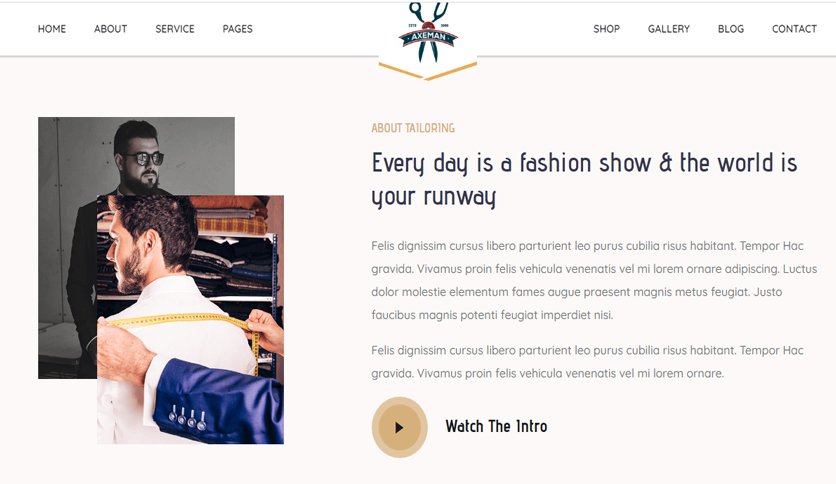Click the Watch The Intro text
Screen dimensions: 836x484
[x=496, y=426]
